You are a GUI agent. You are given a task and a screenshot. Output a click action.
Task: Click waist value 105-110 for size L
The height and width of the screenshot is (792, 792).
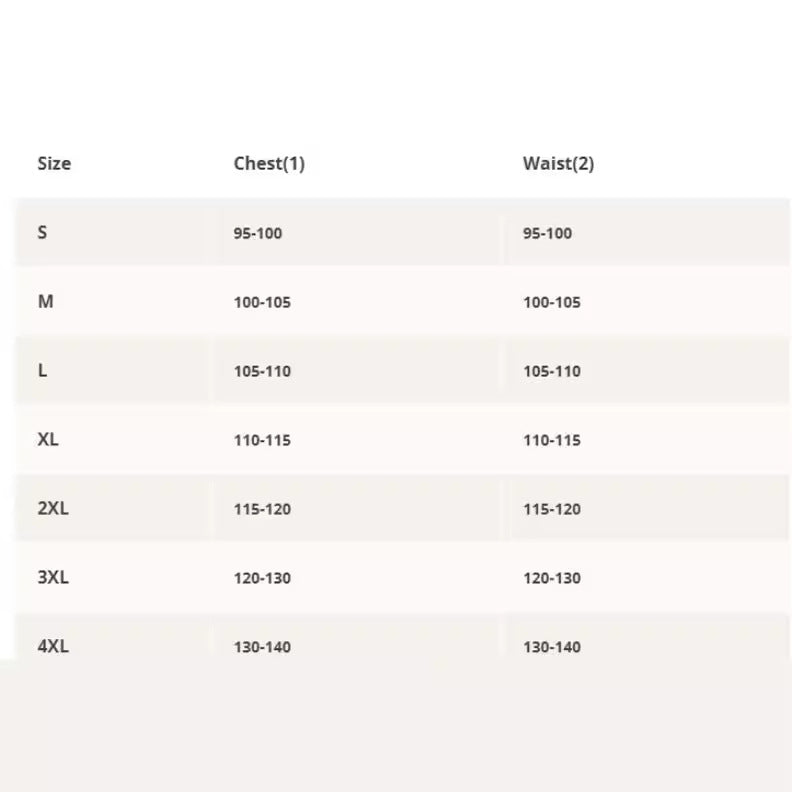tap(551, 371)
